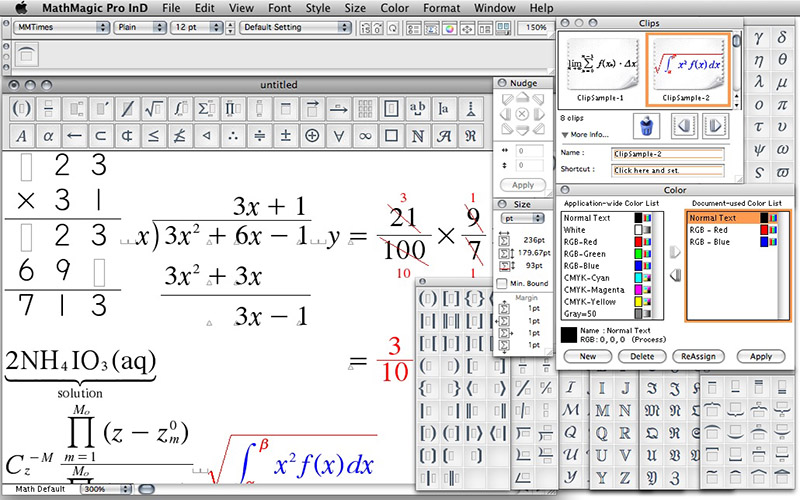
Task: Click Apply in the Color panel
Action: [x=761, y=356]
